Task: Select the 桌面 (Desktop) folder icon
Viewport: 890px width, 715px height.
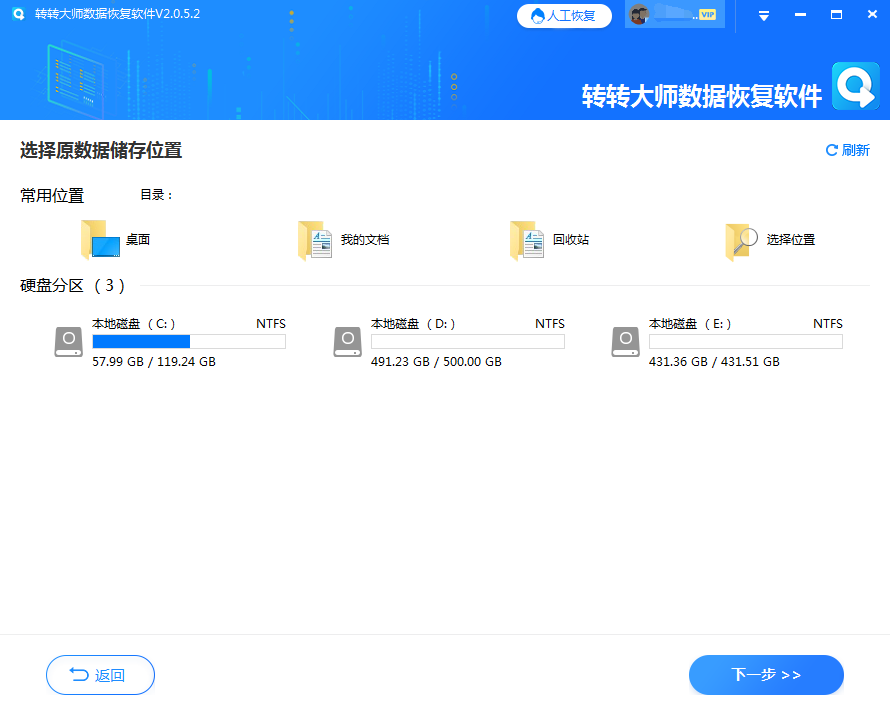Action: (100, 239)
